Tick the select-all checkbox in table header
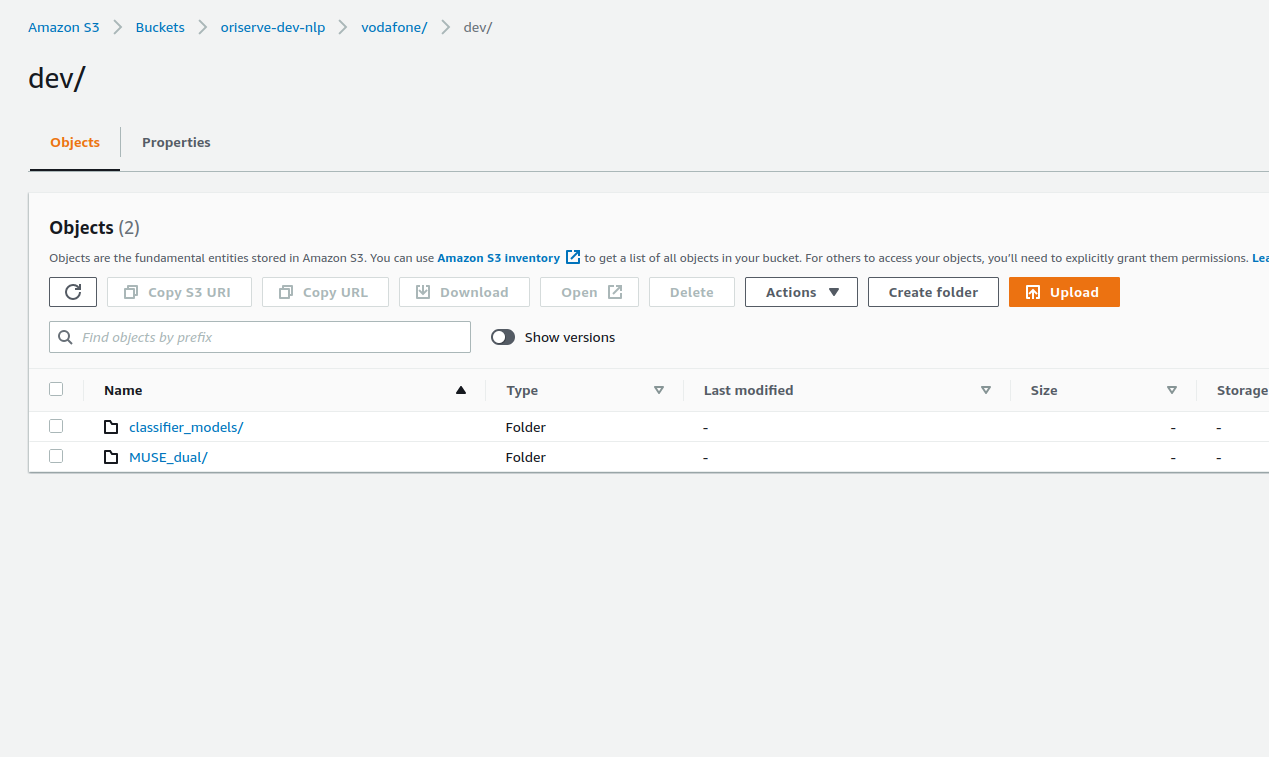The image size is (1269, 757). click(x=56, y=389)
